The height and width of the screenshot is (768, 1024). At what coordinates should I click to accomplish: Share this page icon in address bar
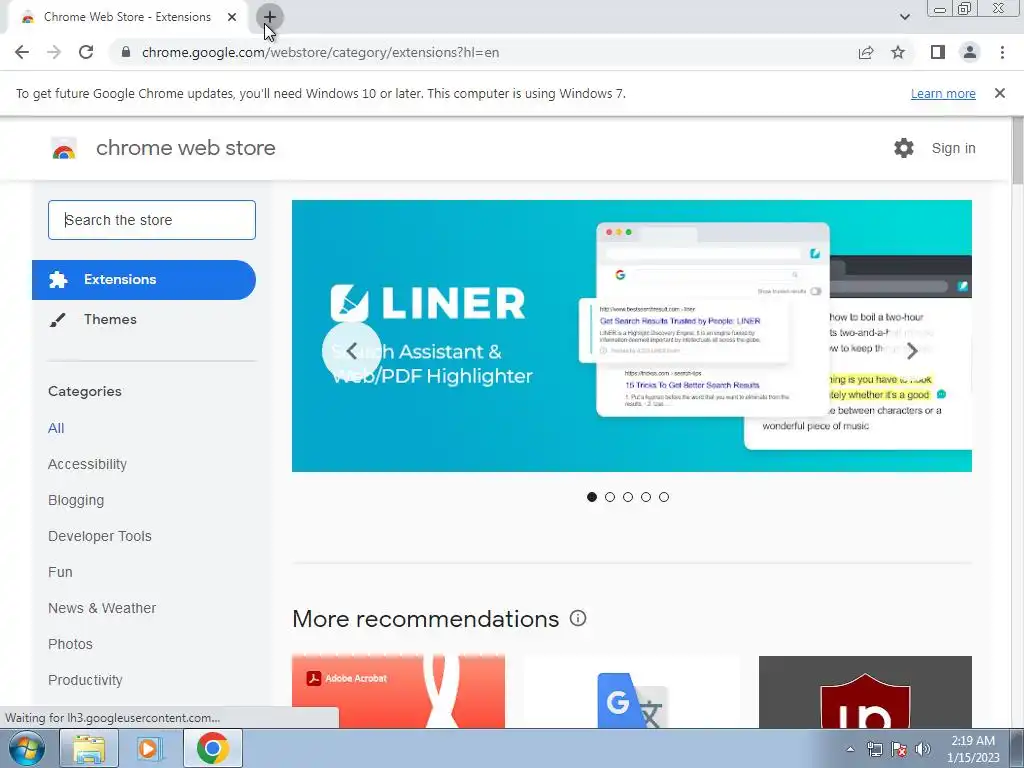(x=866, y=52)
